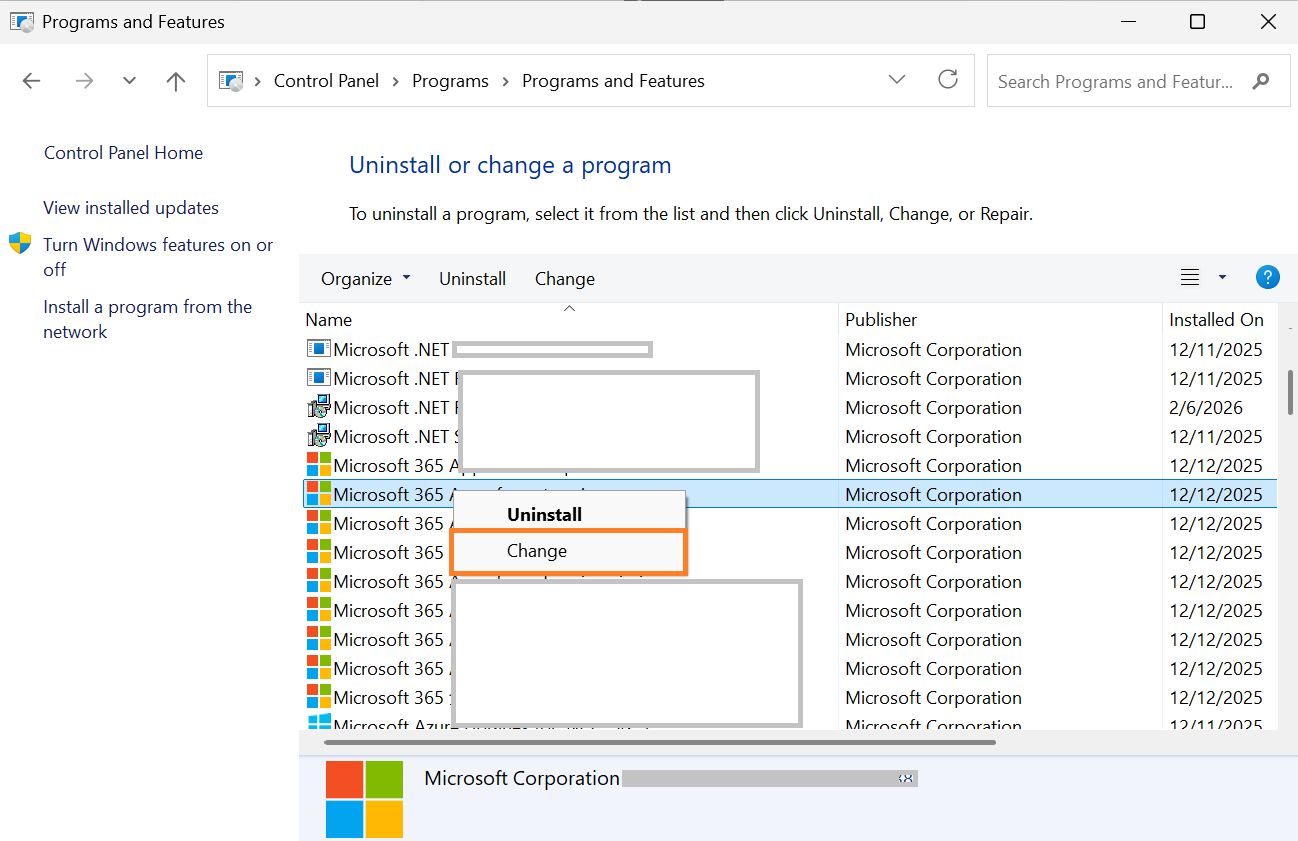This screenshot has height=841, width=1298.
Task: Go up one level with the Up arrow
Action: [176, 82]
